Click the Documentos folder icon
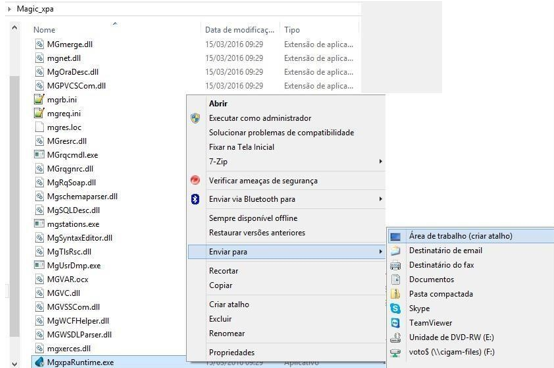The image size is (554, 368). pyautogui.click(x=395, y=280)
